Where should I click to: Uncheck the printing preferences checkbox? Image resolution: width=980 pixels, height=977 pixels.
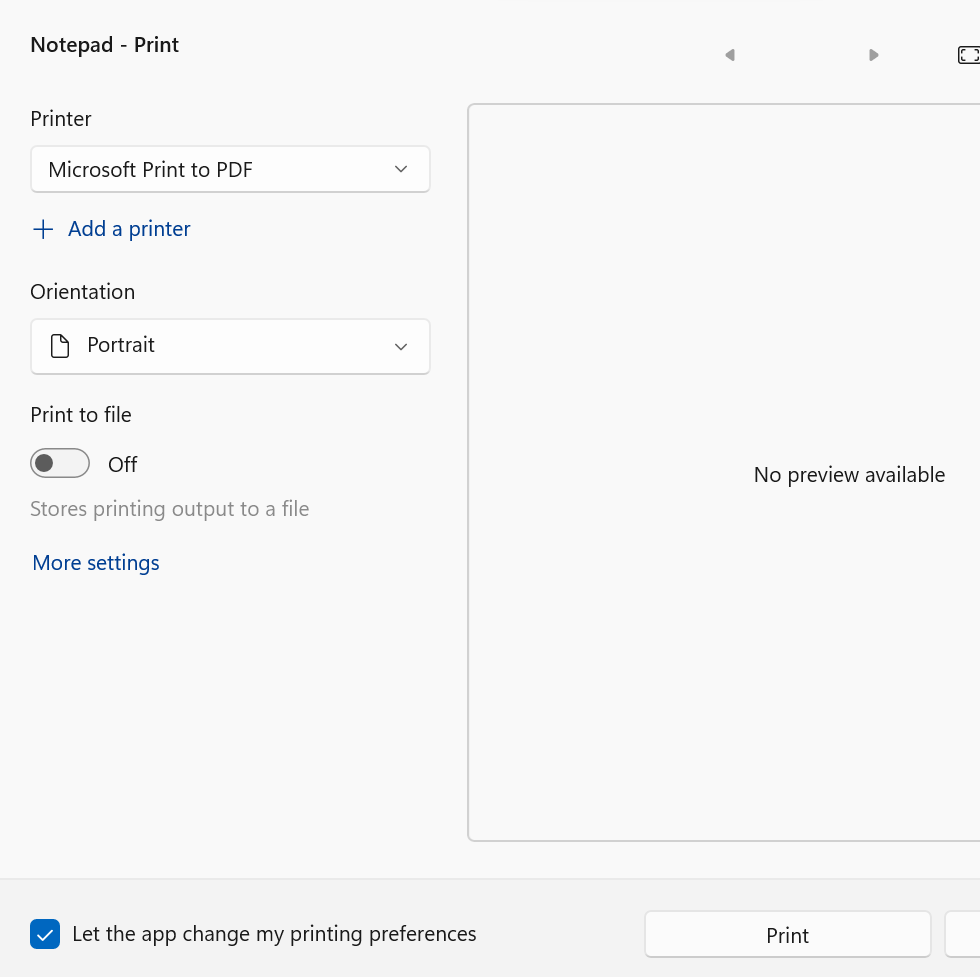tap(45, 934)
